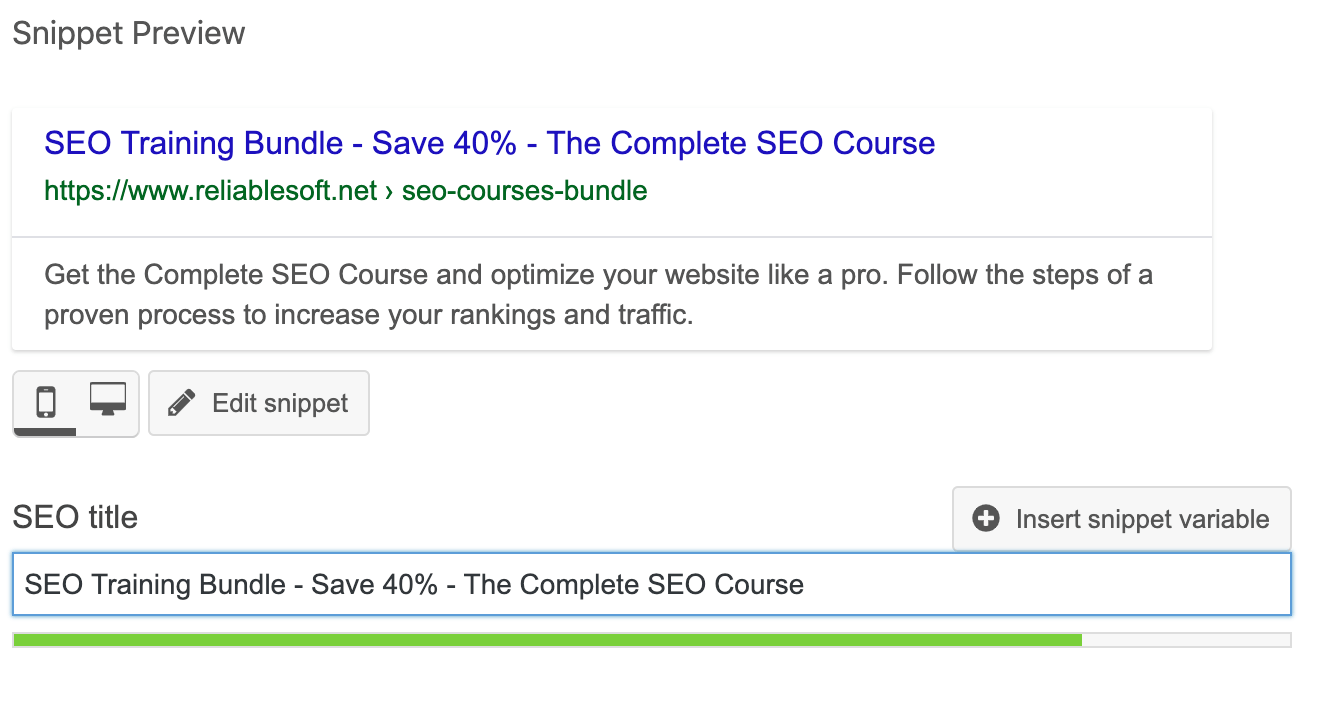
Task: Click the pencil icon beside Edit snippet
Action: click(x=181, y=403)
